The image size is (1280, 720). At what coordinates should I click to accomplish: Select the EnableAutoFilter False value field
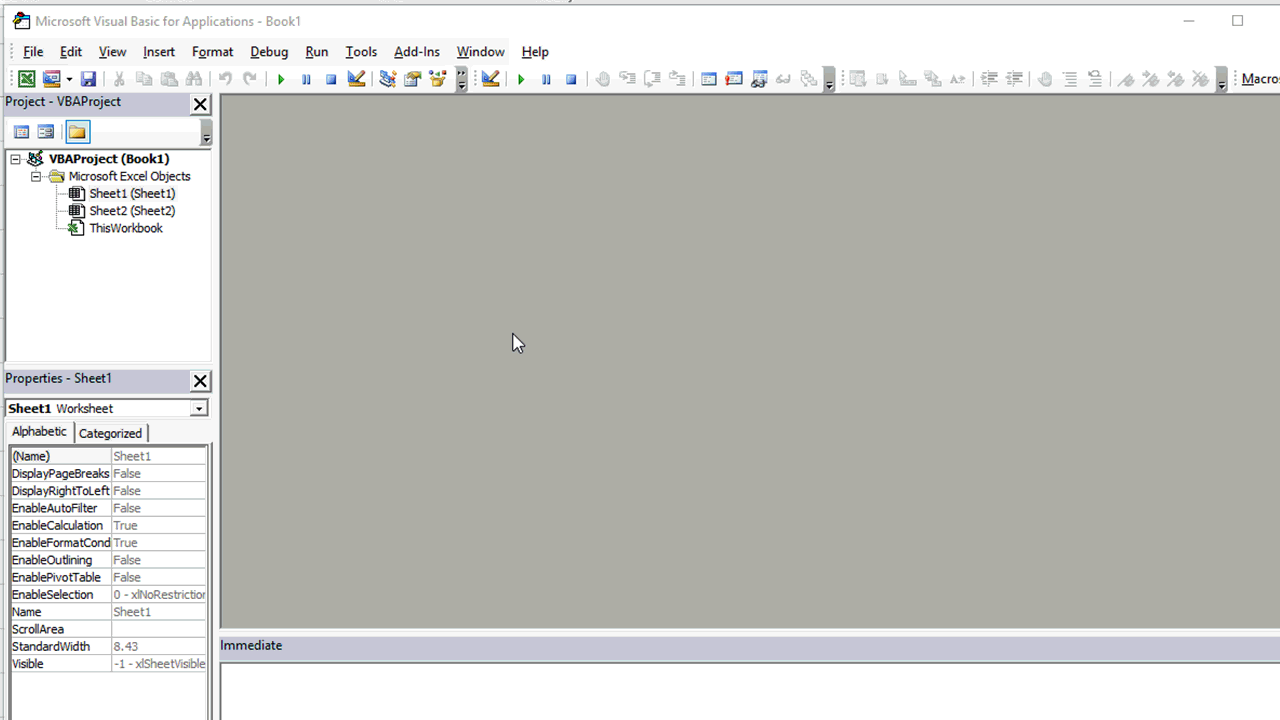click(x=158, y=508)
